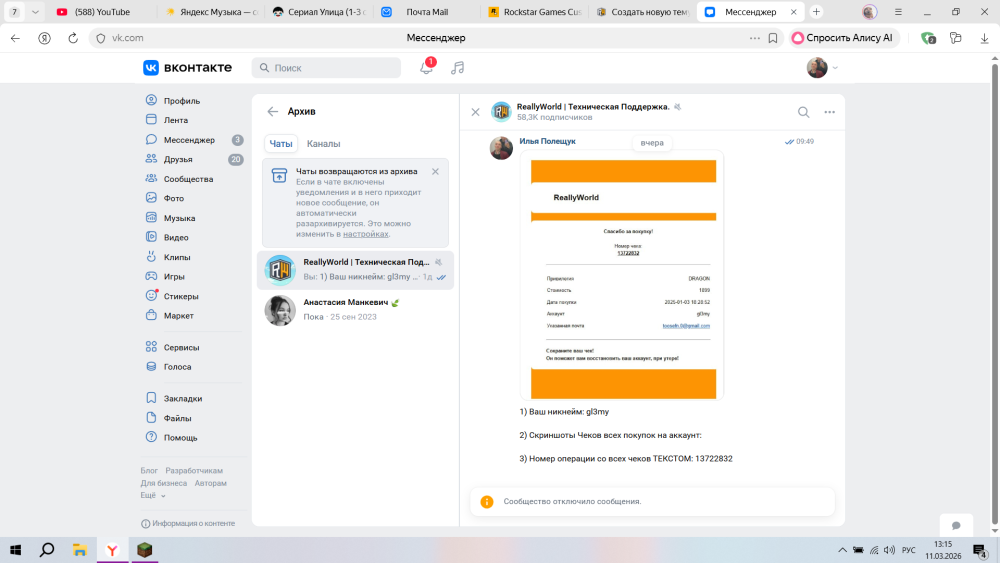Open Мессенджер in the sidebar
1000x563 pixels.
coord(189,140)
